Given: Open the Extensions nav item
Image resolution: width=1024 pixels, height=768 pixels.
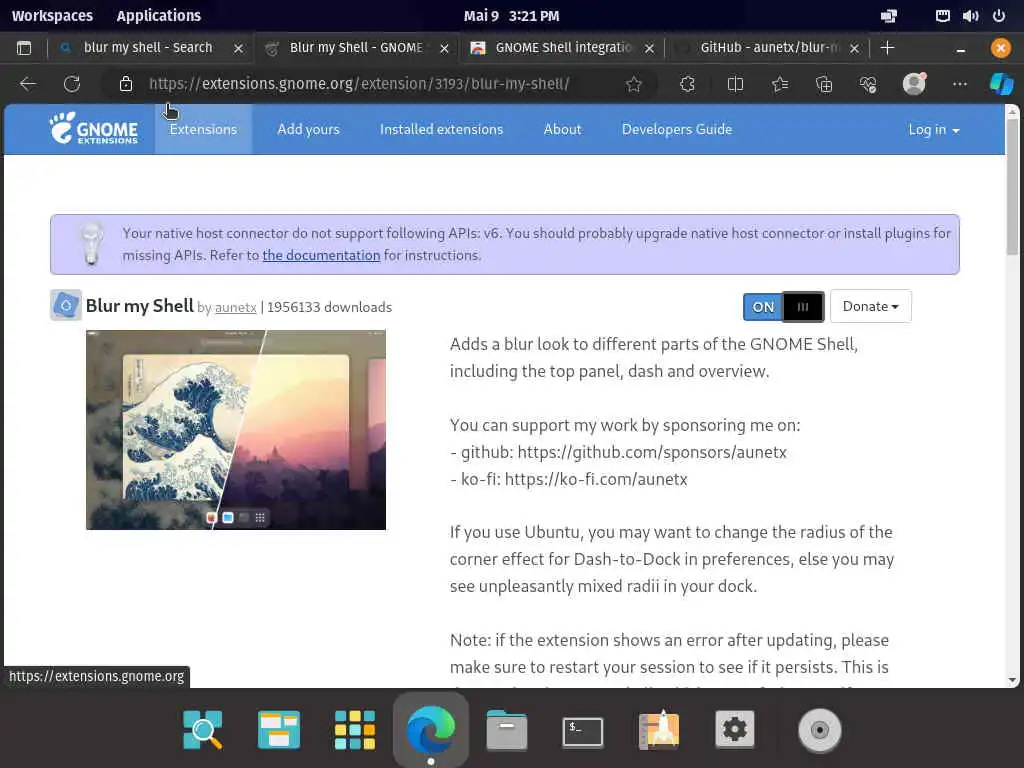Looking at the screenshot, I should [203, 129].
